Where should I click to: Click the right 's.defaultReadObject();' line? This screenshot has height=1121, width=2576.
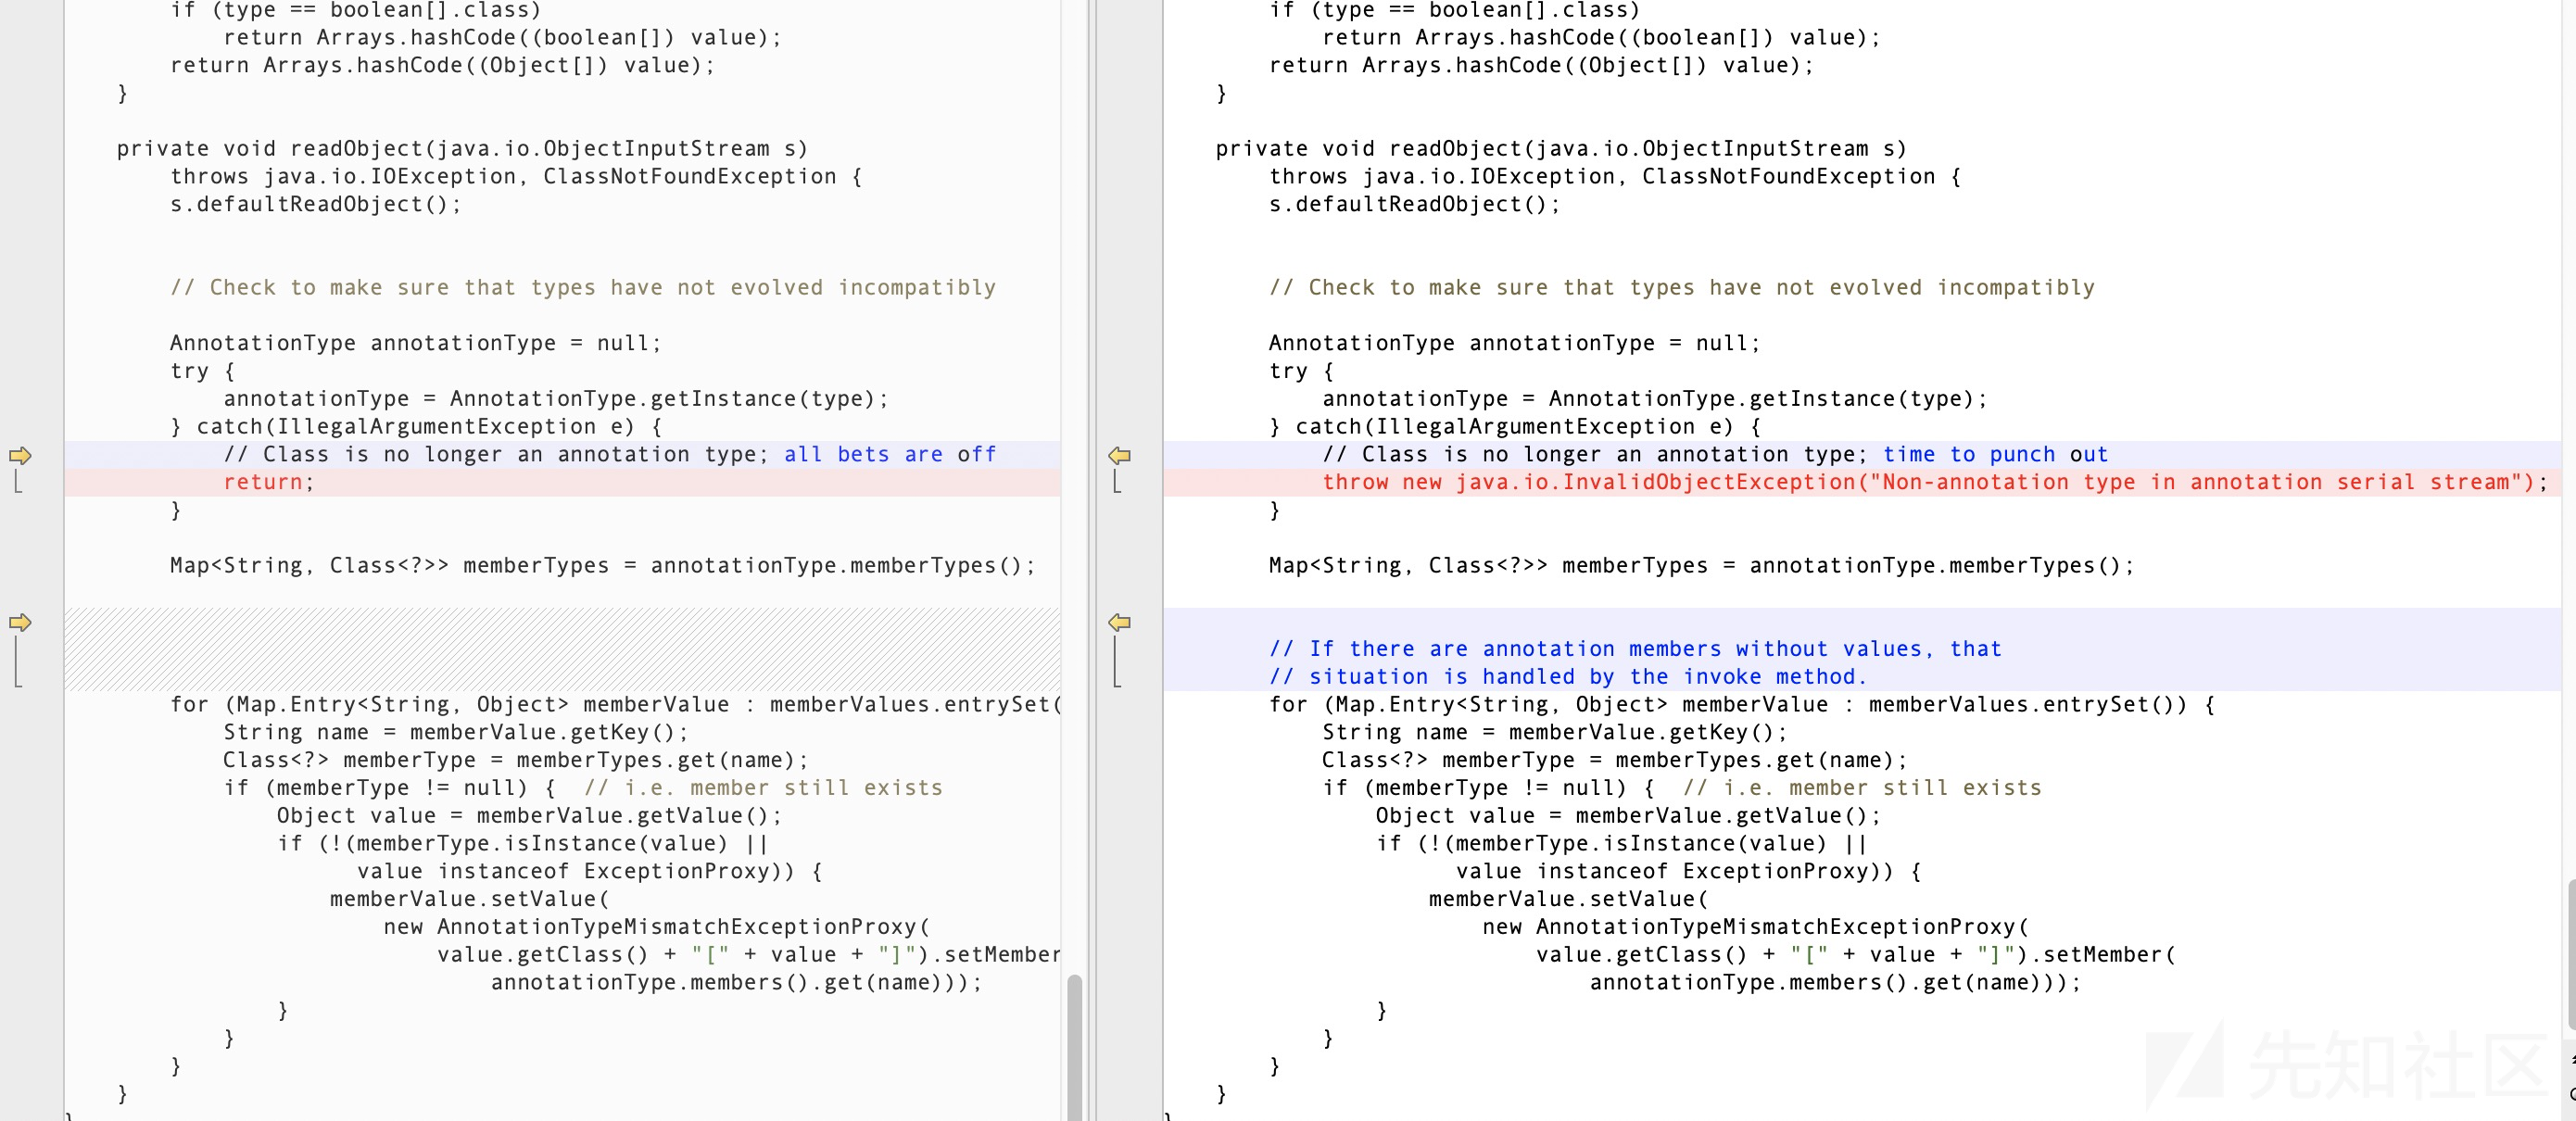click(x=1415, y=204)
